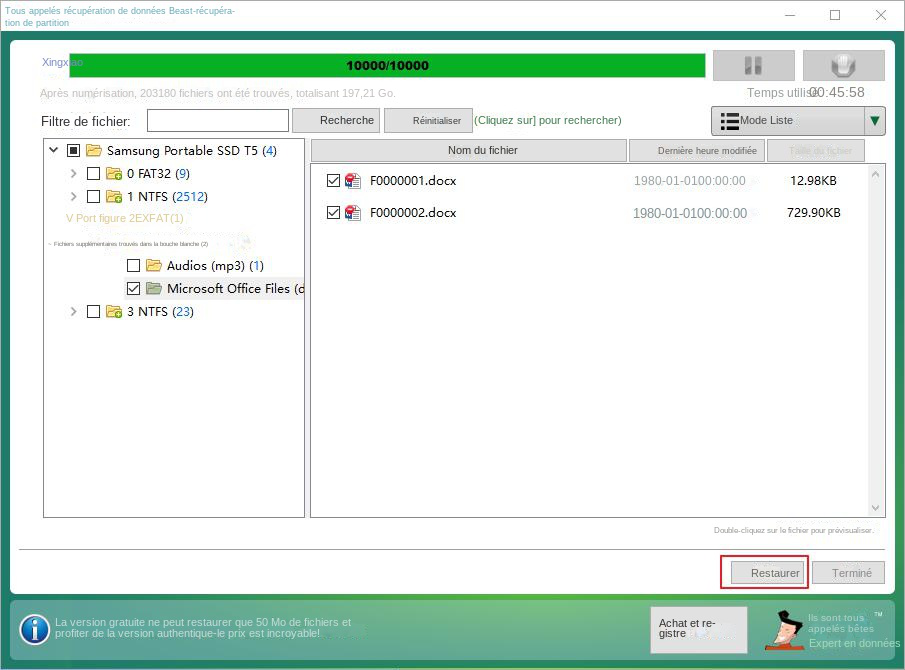Check the 1 NTFS partition checkbox
Viewport: 905px width, 670px height.
(92, 196)
